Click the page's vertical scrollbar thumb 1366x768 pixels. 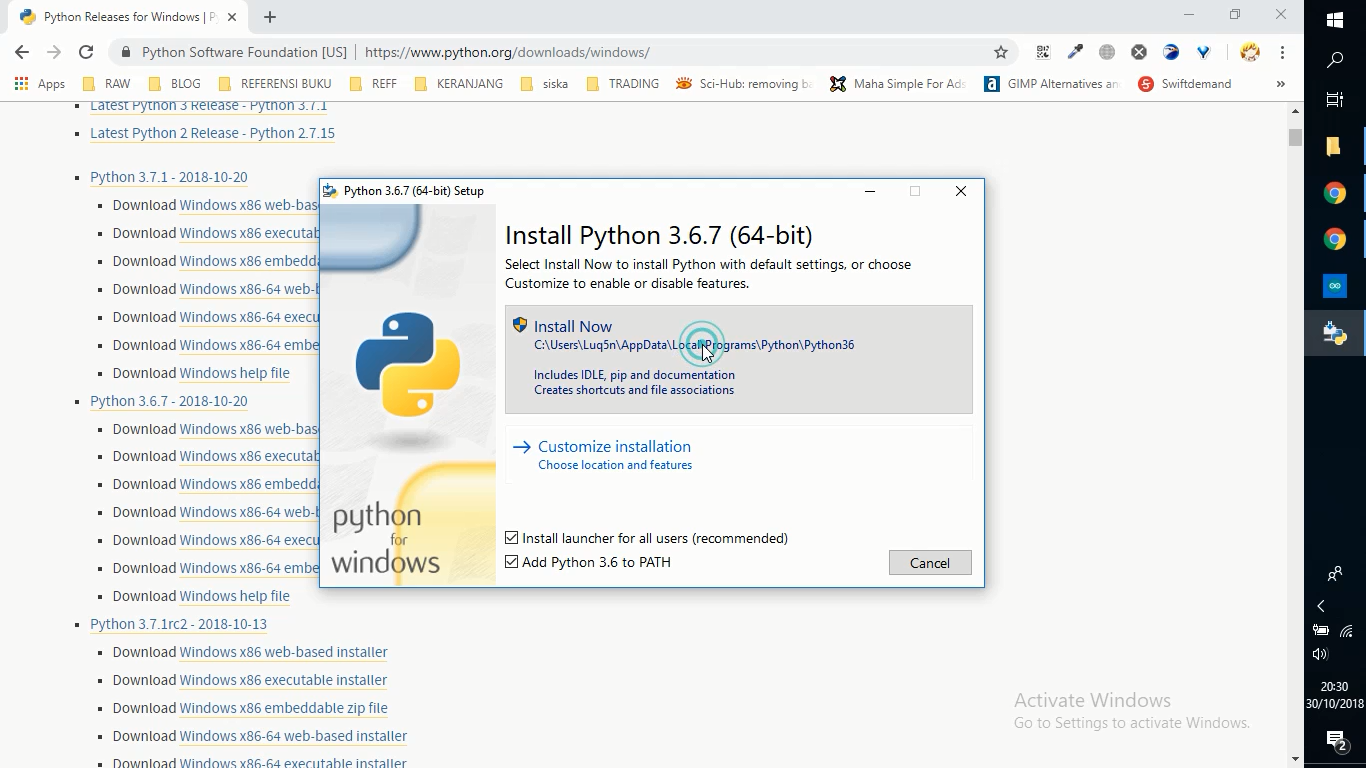coord(1295,138)
